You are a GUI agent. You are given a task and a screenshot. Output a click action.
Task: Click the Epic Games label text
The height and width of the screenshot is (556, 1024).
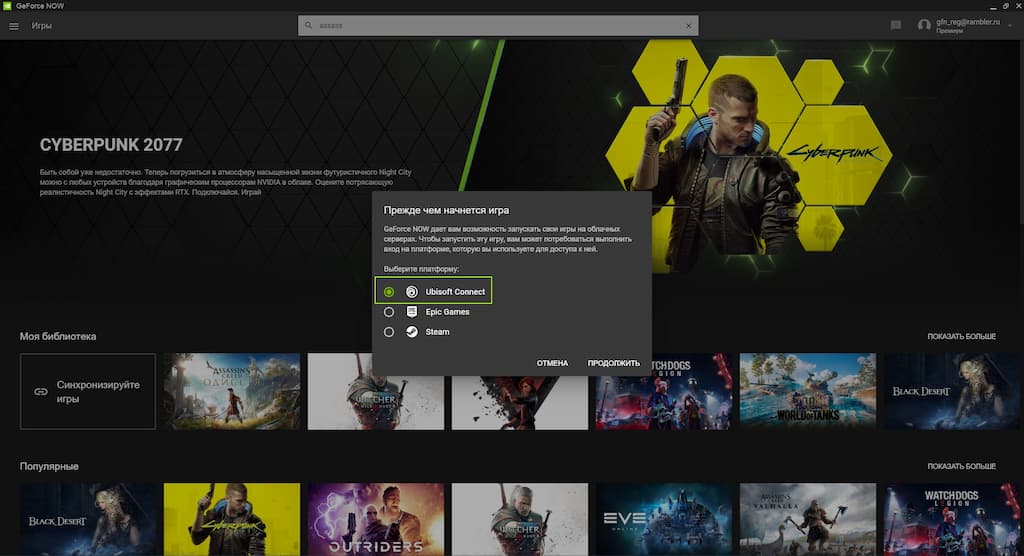(x=447, y=312)
